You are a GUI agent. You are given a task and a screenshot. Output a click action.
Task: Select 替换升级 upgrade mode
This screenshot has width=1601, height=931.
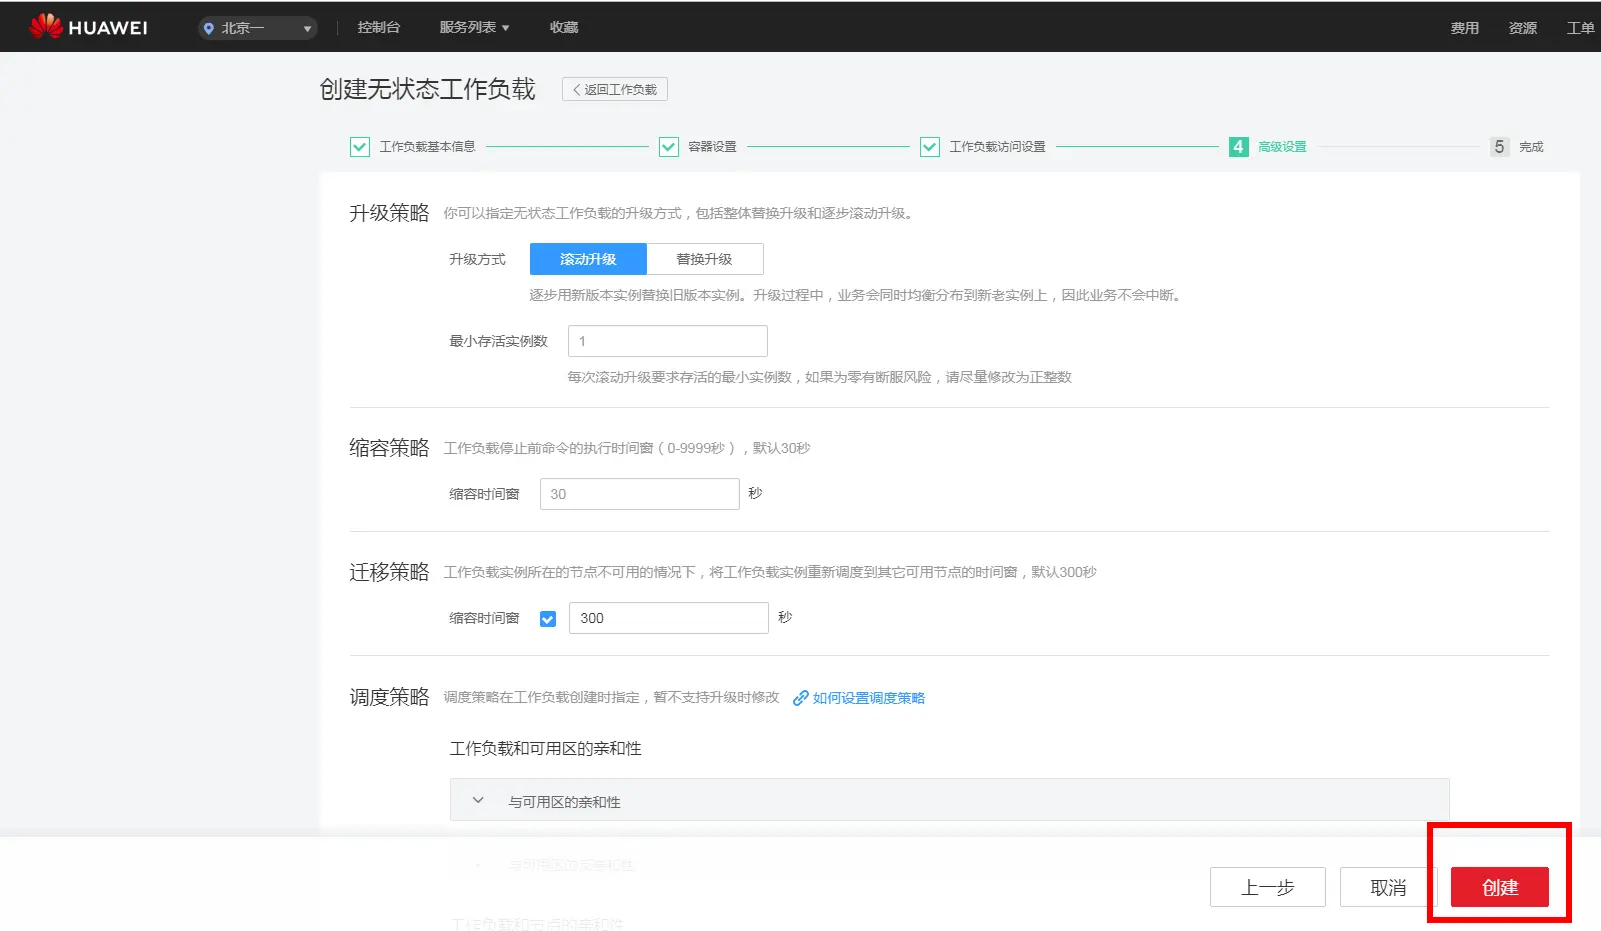pyautogui.click(x=705, y=259)
